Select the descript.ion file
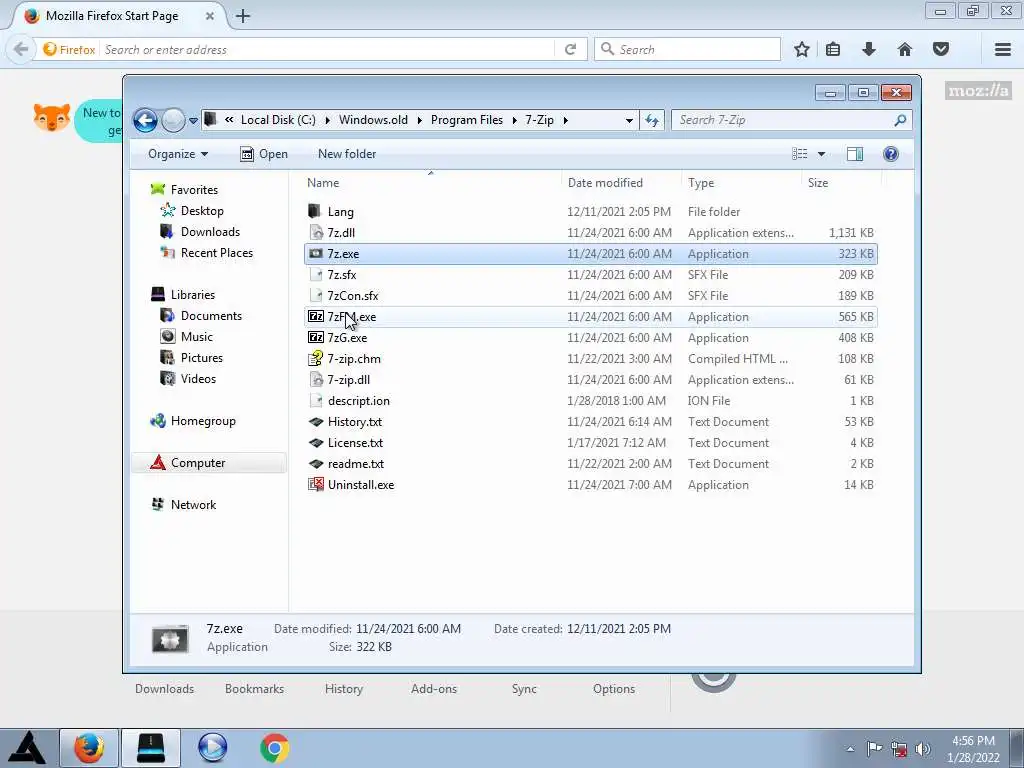Image resolution: width=1024 pixels, height=768 pixels. tap(591, 401)
